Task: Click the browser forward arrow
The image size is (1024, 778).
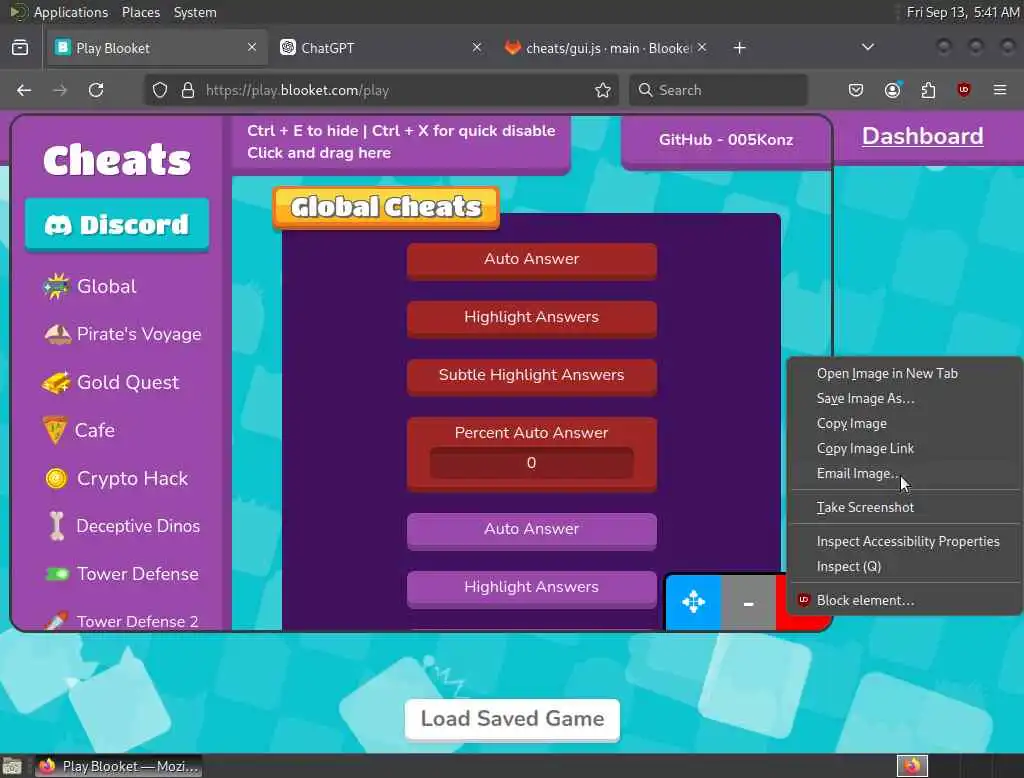Action: (60, 90)
